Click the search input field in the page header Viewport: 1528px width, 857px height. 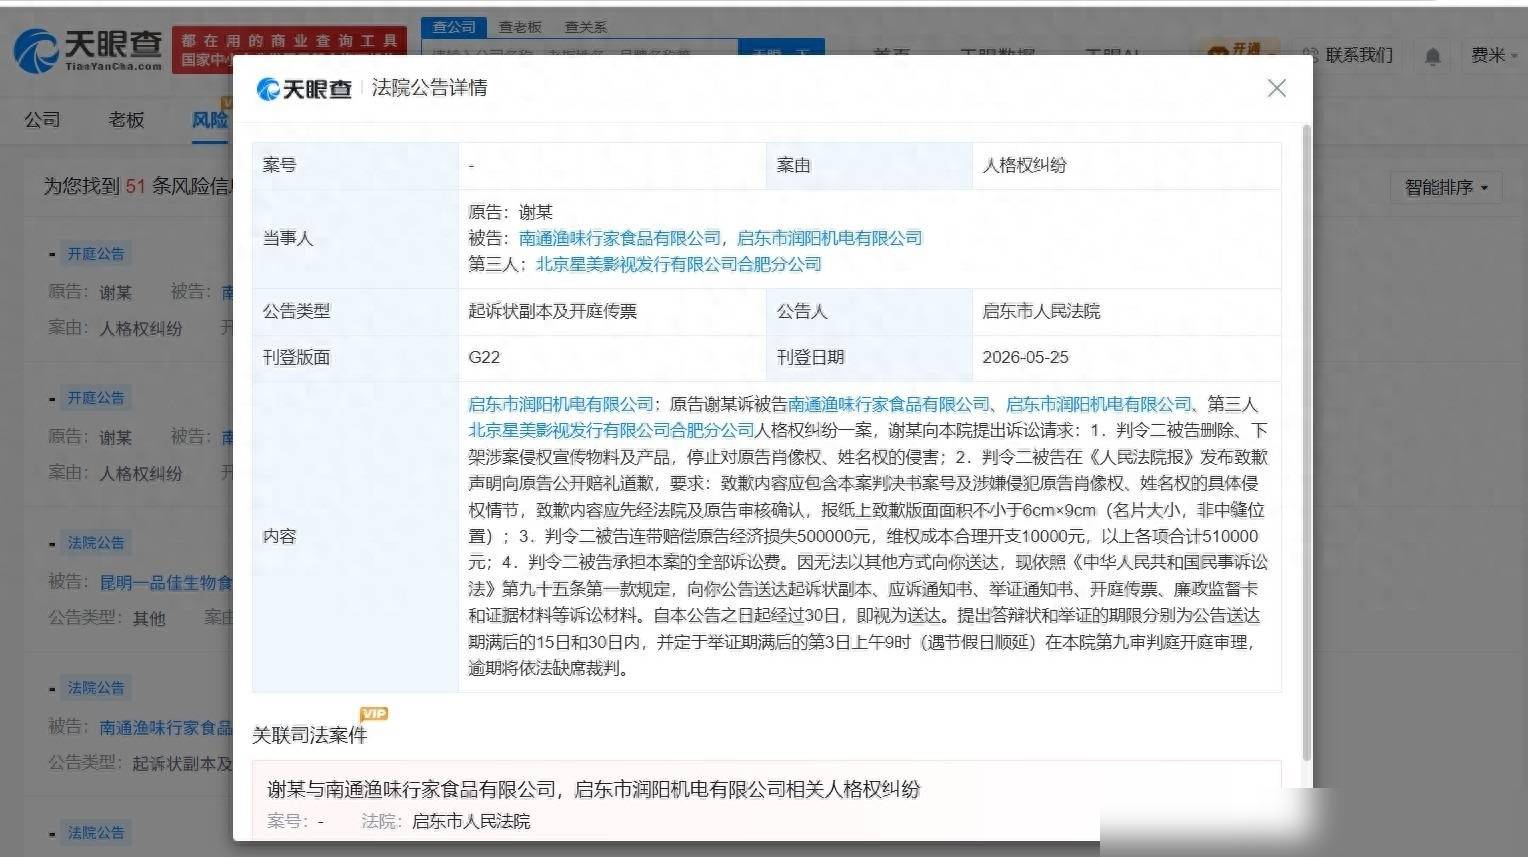click(580, 53)
